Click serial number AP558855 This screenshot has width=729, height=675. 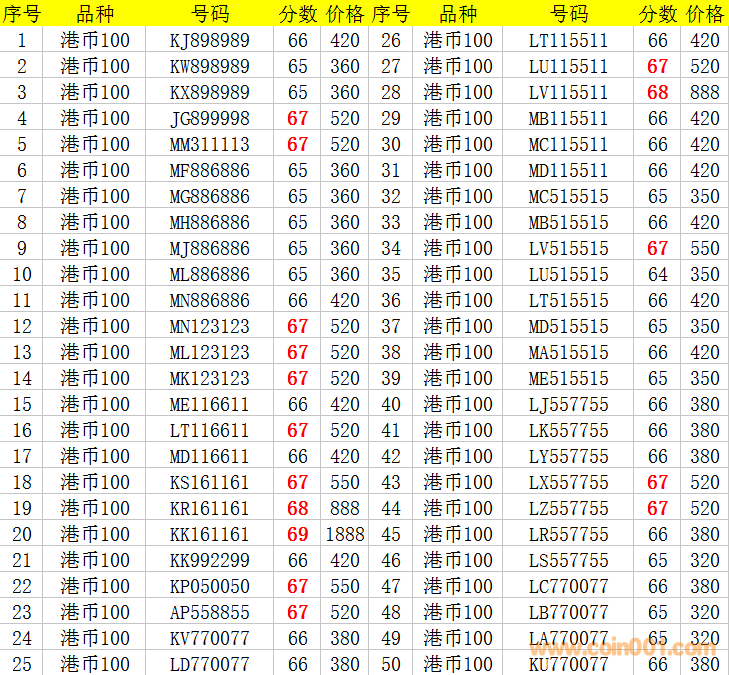(209, 613)
